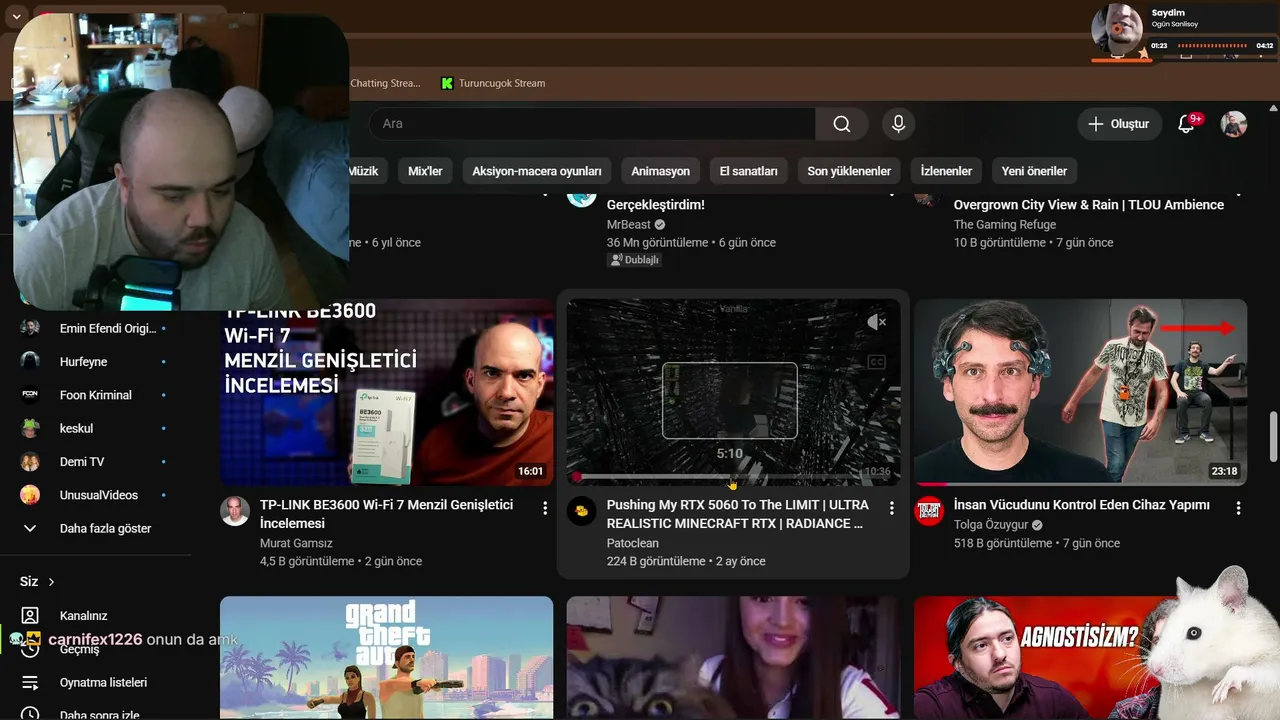Open more options for Pushing My RTX 5060 video
The width and height of the screenshot is (1280, 720).
892,508
